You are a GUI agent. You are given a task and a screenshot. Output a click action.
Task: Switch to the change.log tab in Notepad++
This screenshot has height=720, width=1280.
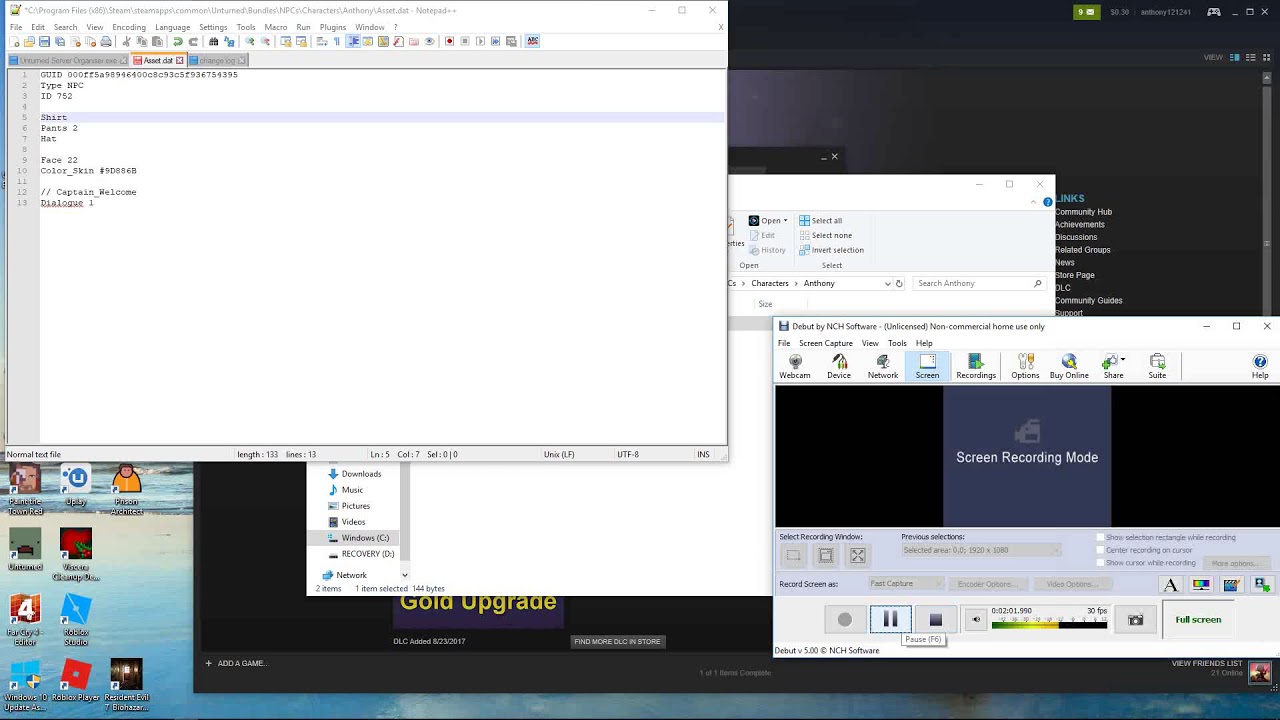point(216,61)
